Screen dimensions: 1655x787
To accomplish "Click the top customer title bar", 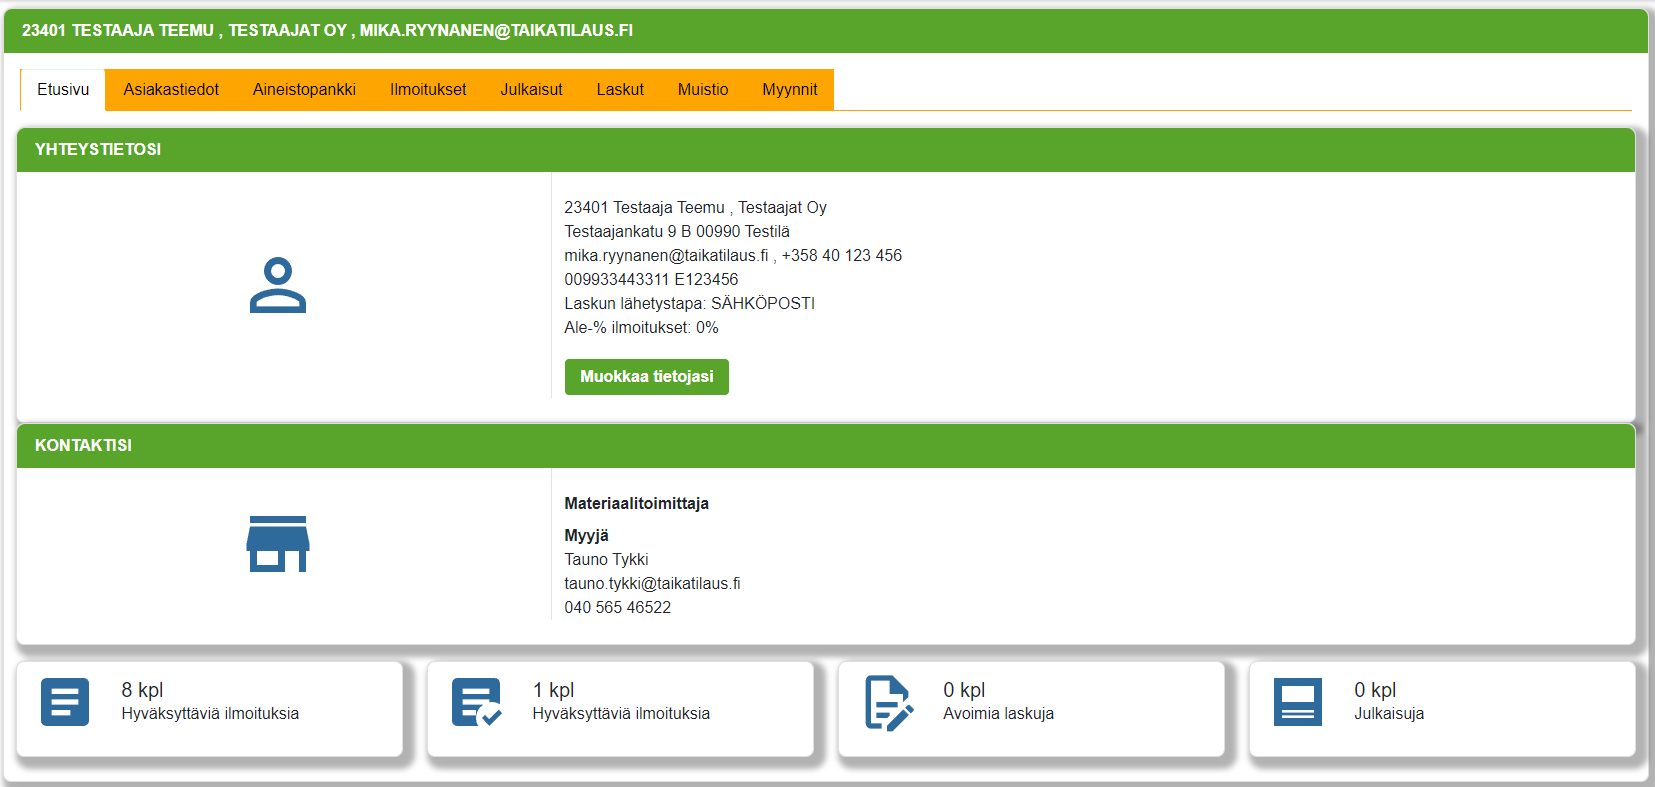I will [x=826, y=31].
